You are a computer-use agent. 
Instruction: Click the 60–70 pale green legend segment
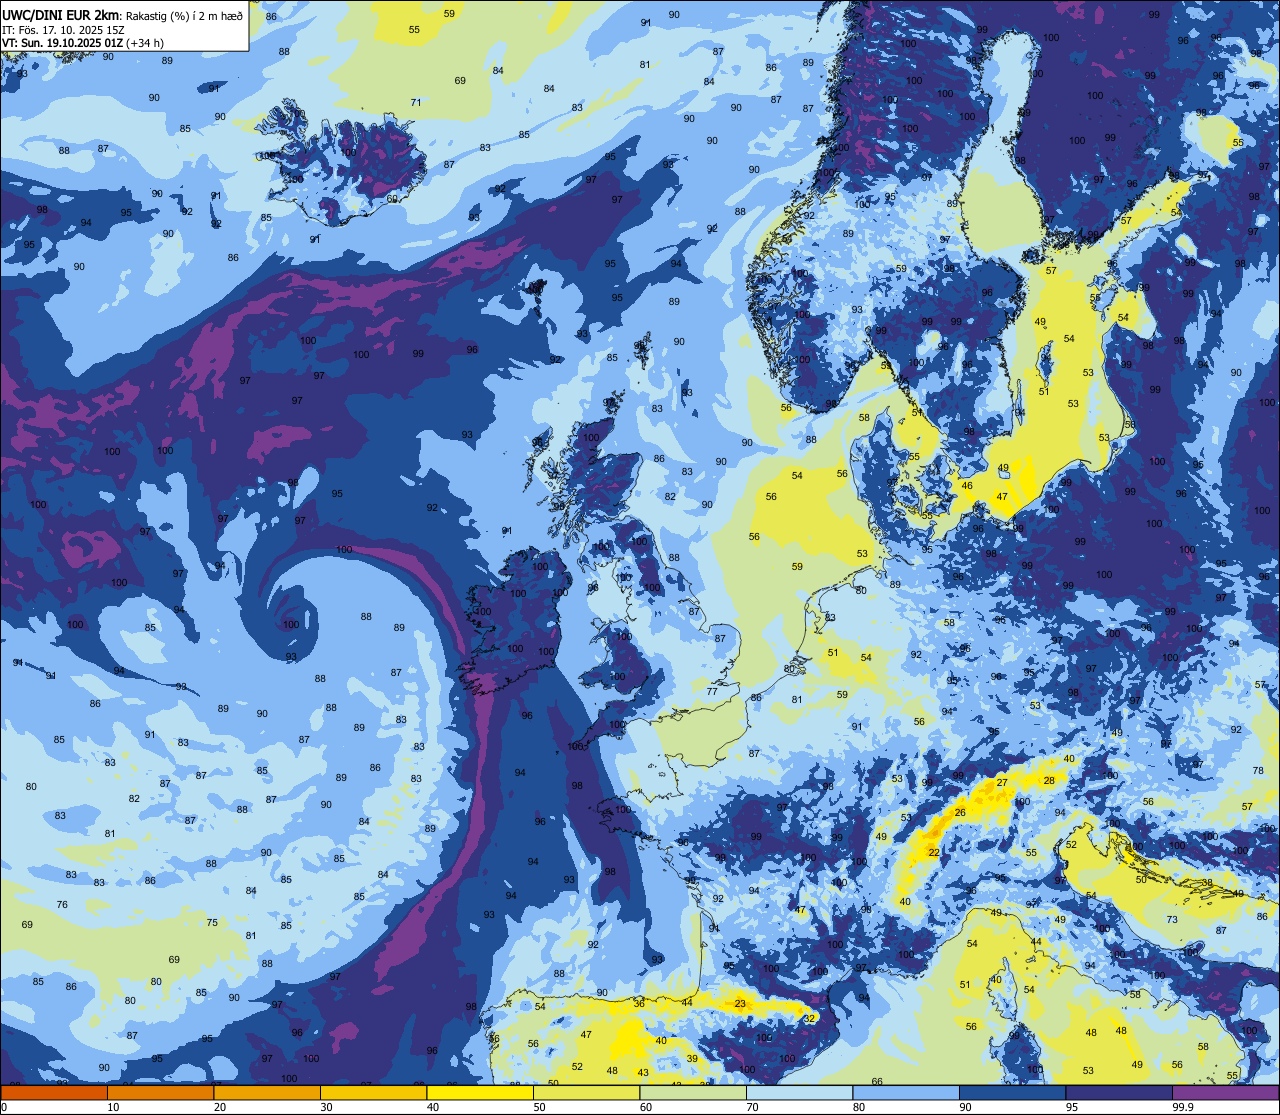(x=693, y=1092)
